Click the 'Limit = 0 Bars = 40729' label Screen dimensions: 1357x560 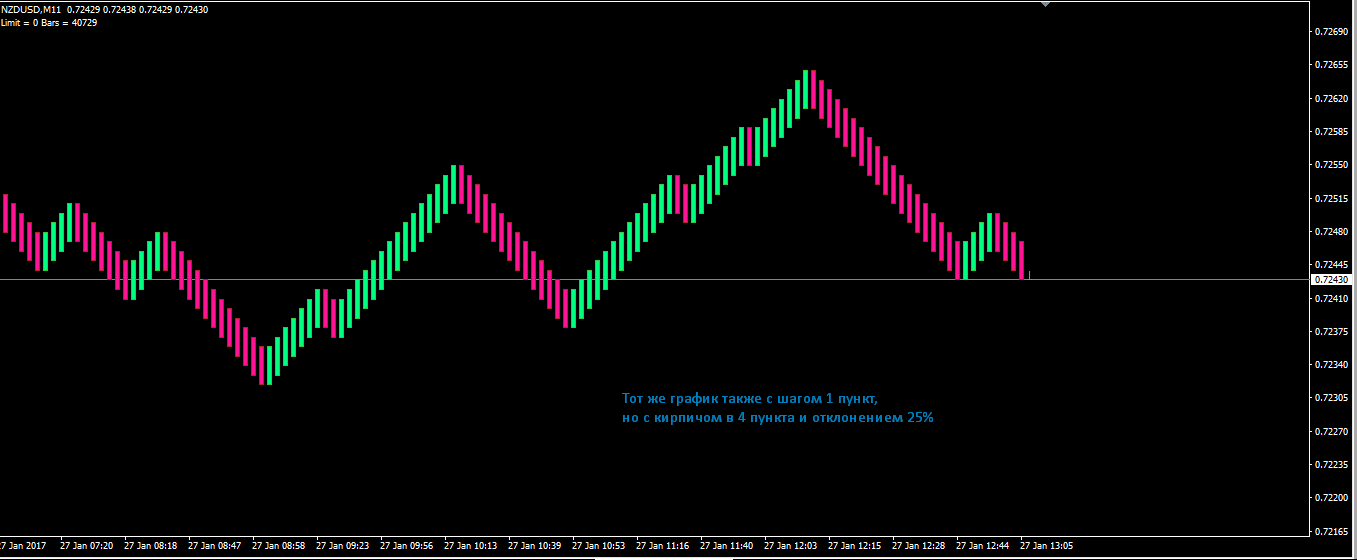pos(49,22)
